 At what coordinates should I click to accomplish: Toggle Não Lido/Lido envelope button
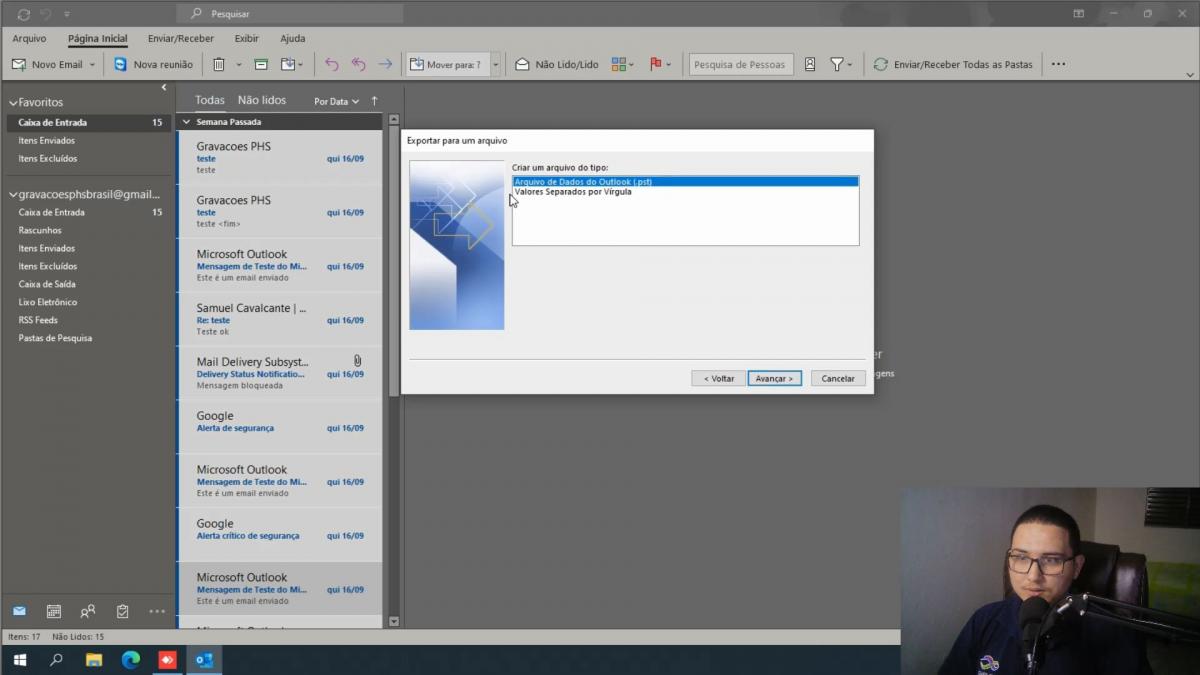[556, 64]
